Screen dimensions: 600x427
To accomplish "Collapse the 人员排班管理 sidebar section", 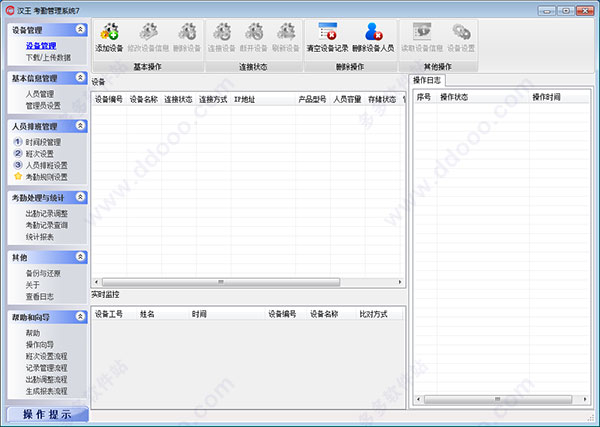I will pos(80,125).
